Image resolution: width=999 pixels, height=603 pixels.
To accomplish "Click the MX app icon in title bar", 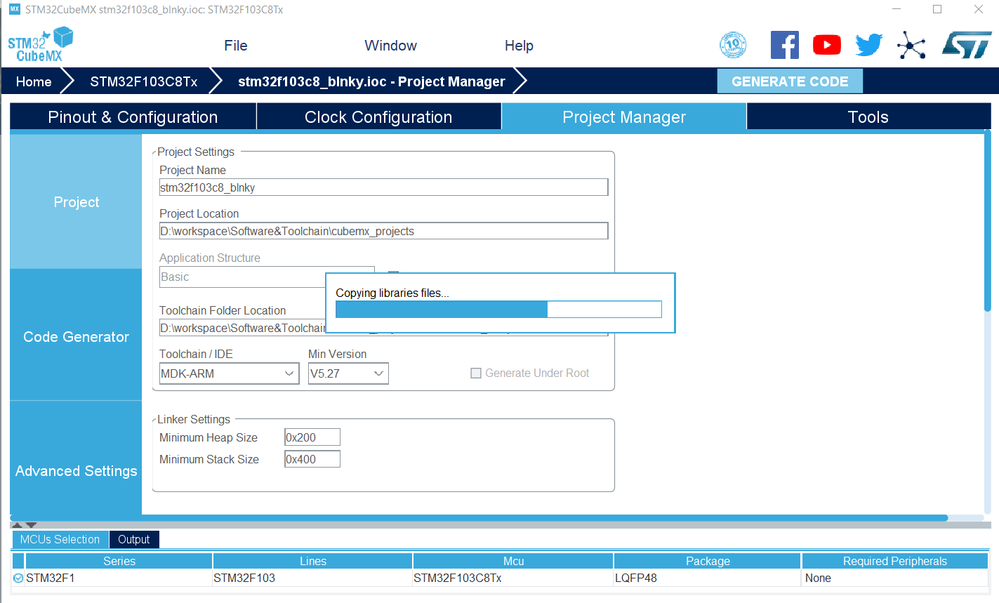I will (x=14, y=10).
